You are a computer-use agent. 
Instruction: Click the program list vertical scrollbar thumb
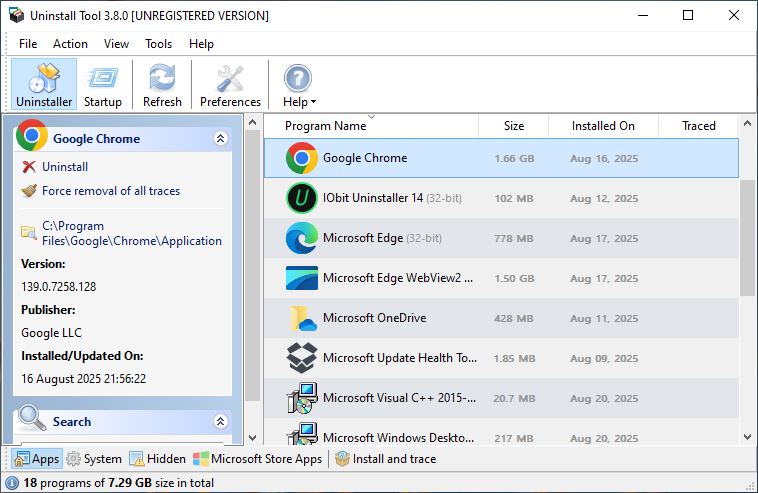[747, 237]
